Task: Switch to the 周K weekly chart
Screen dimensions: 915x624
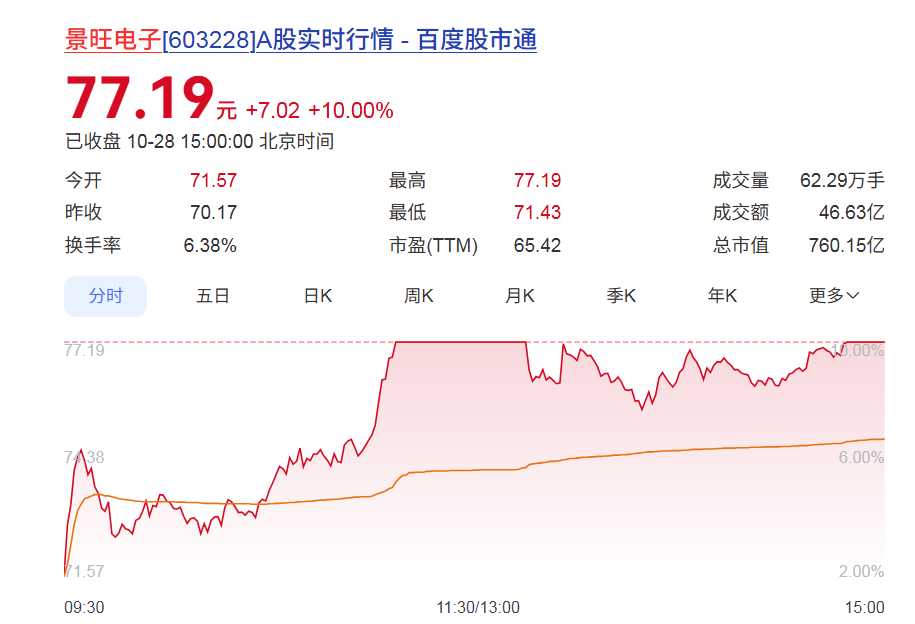Action: point(418,296)
